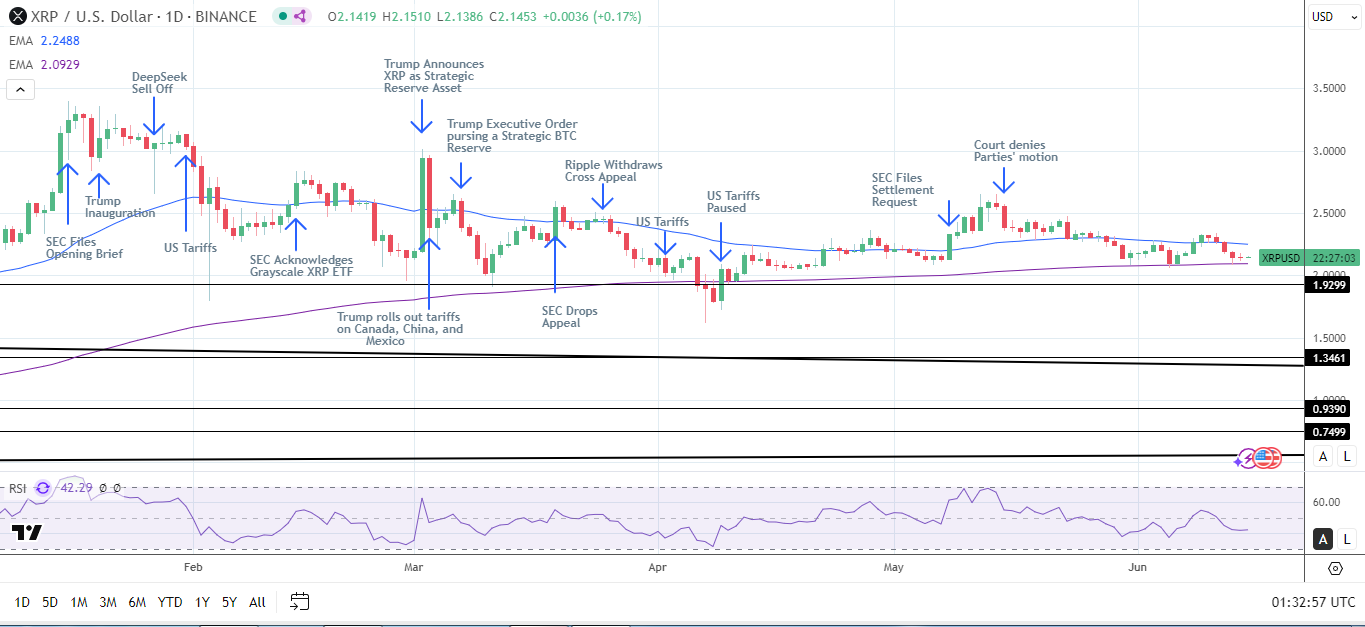Click the Mar label on the time axis

tap(412, 567)
